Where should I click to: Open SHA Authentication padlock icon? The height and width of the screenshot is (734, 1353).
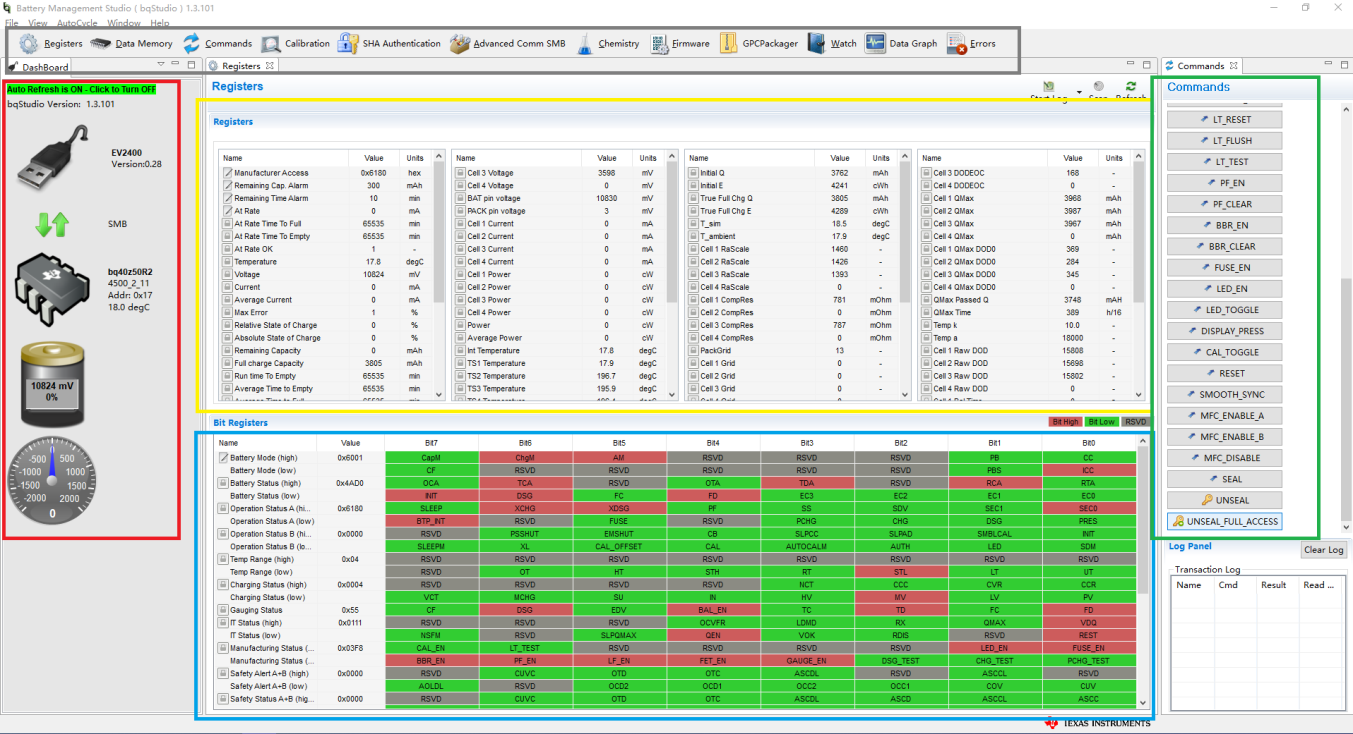pyautogui.click(x=347, y=43)
